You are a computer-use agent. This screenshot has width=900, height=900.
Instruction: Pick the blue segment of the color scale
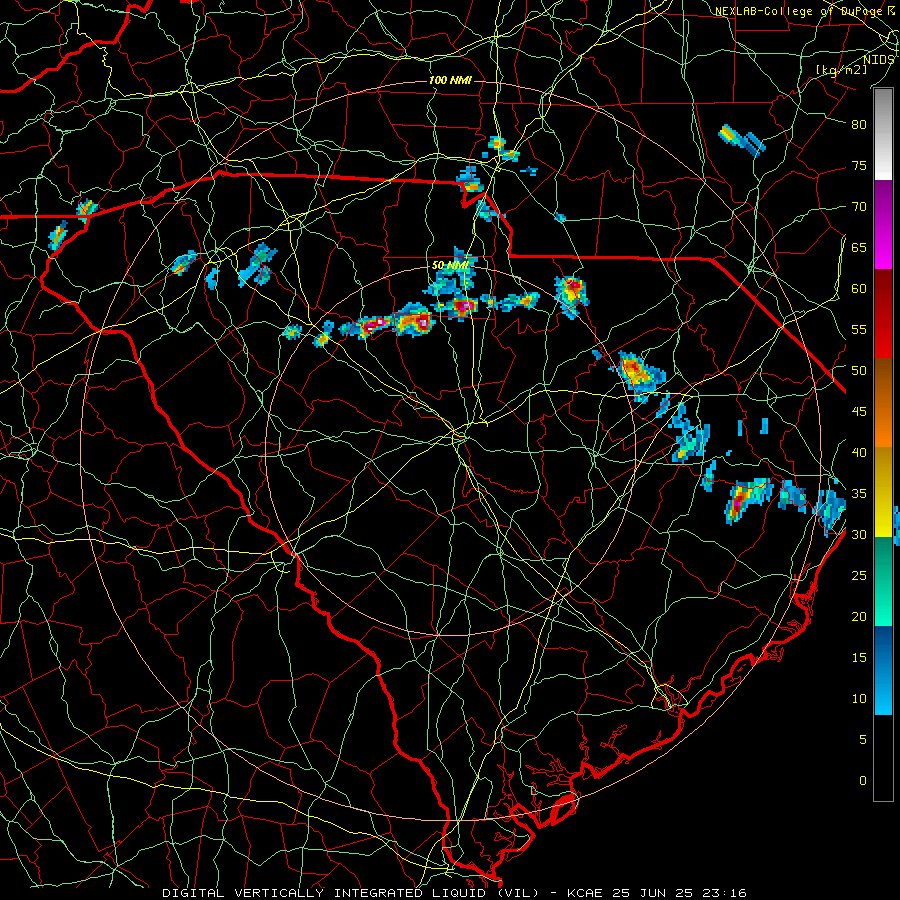click(x=883, y=670)
